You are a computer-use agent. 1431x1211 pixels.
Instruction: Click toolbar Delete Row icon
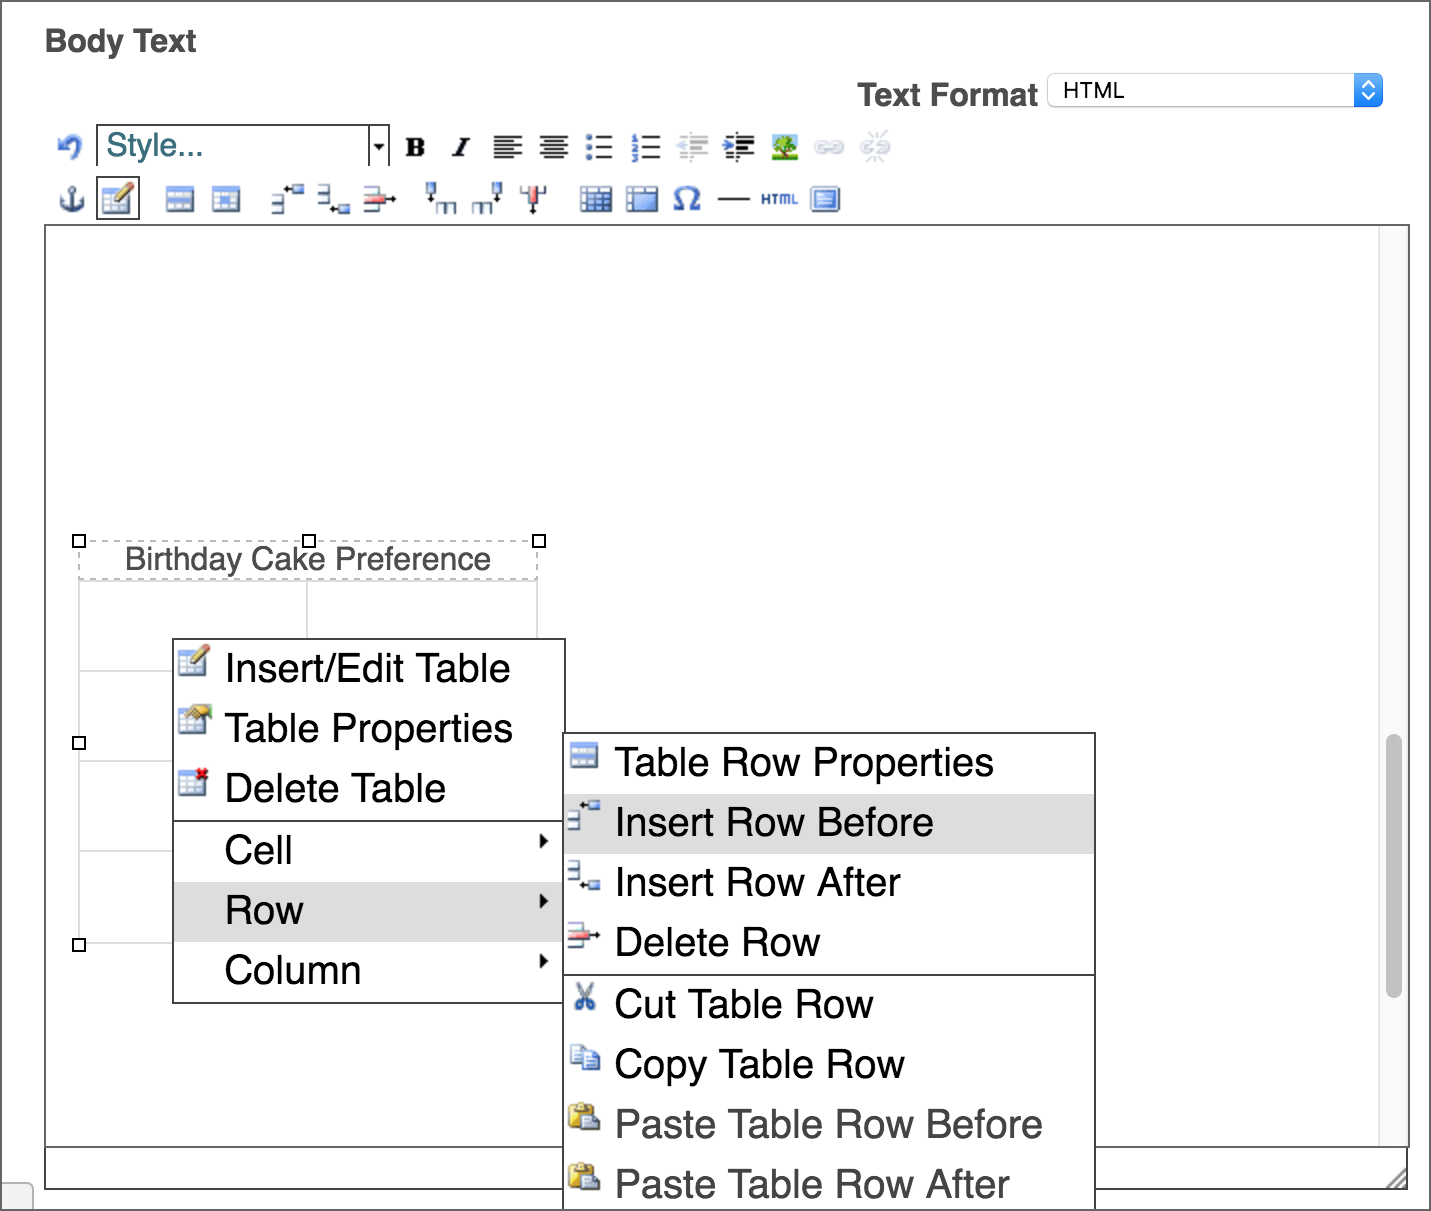379,199
